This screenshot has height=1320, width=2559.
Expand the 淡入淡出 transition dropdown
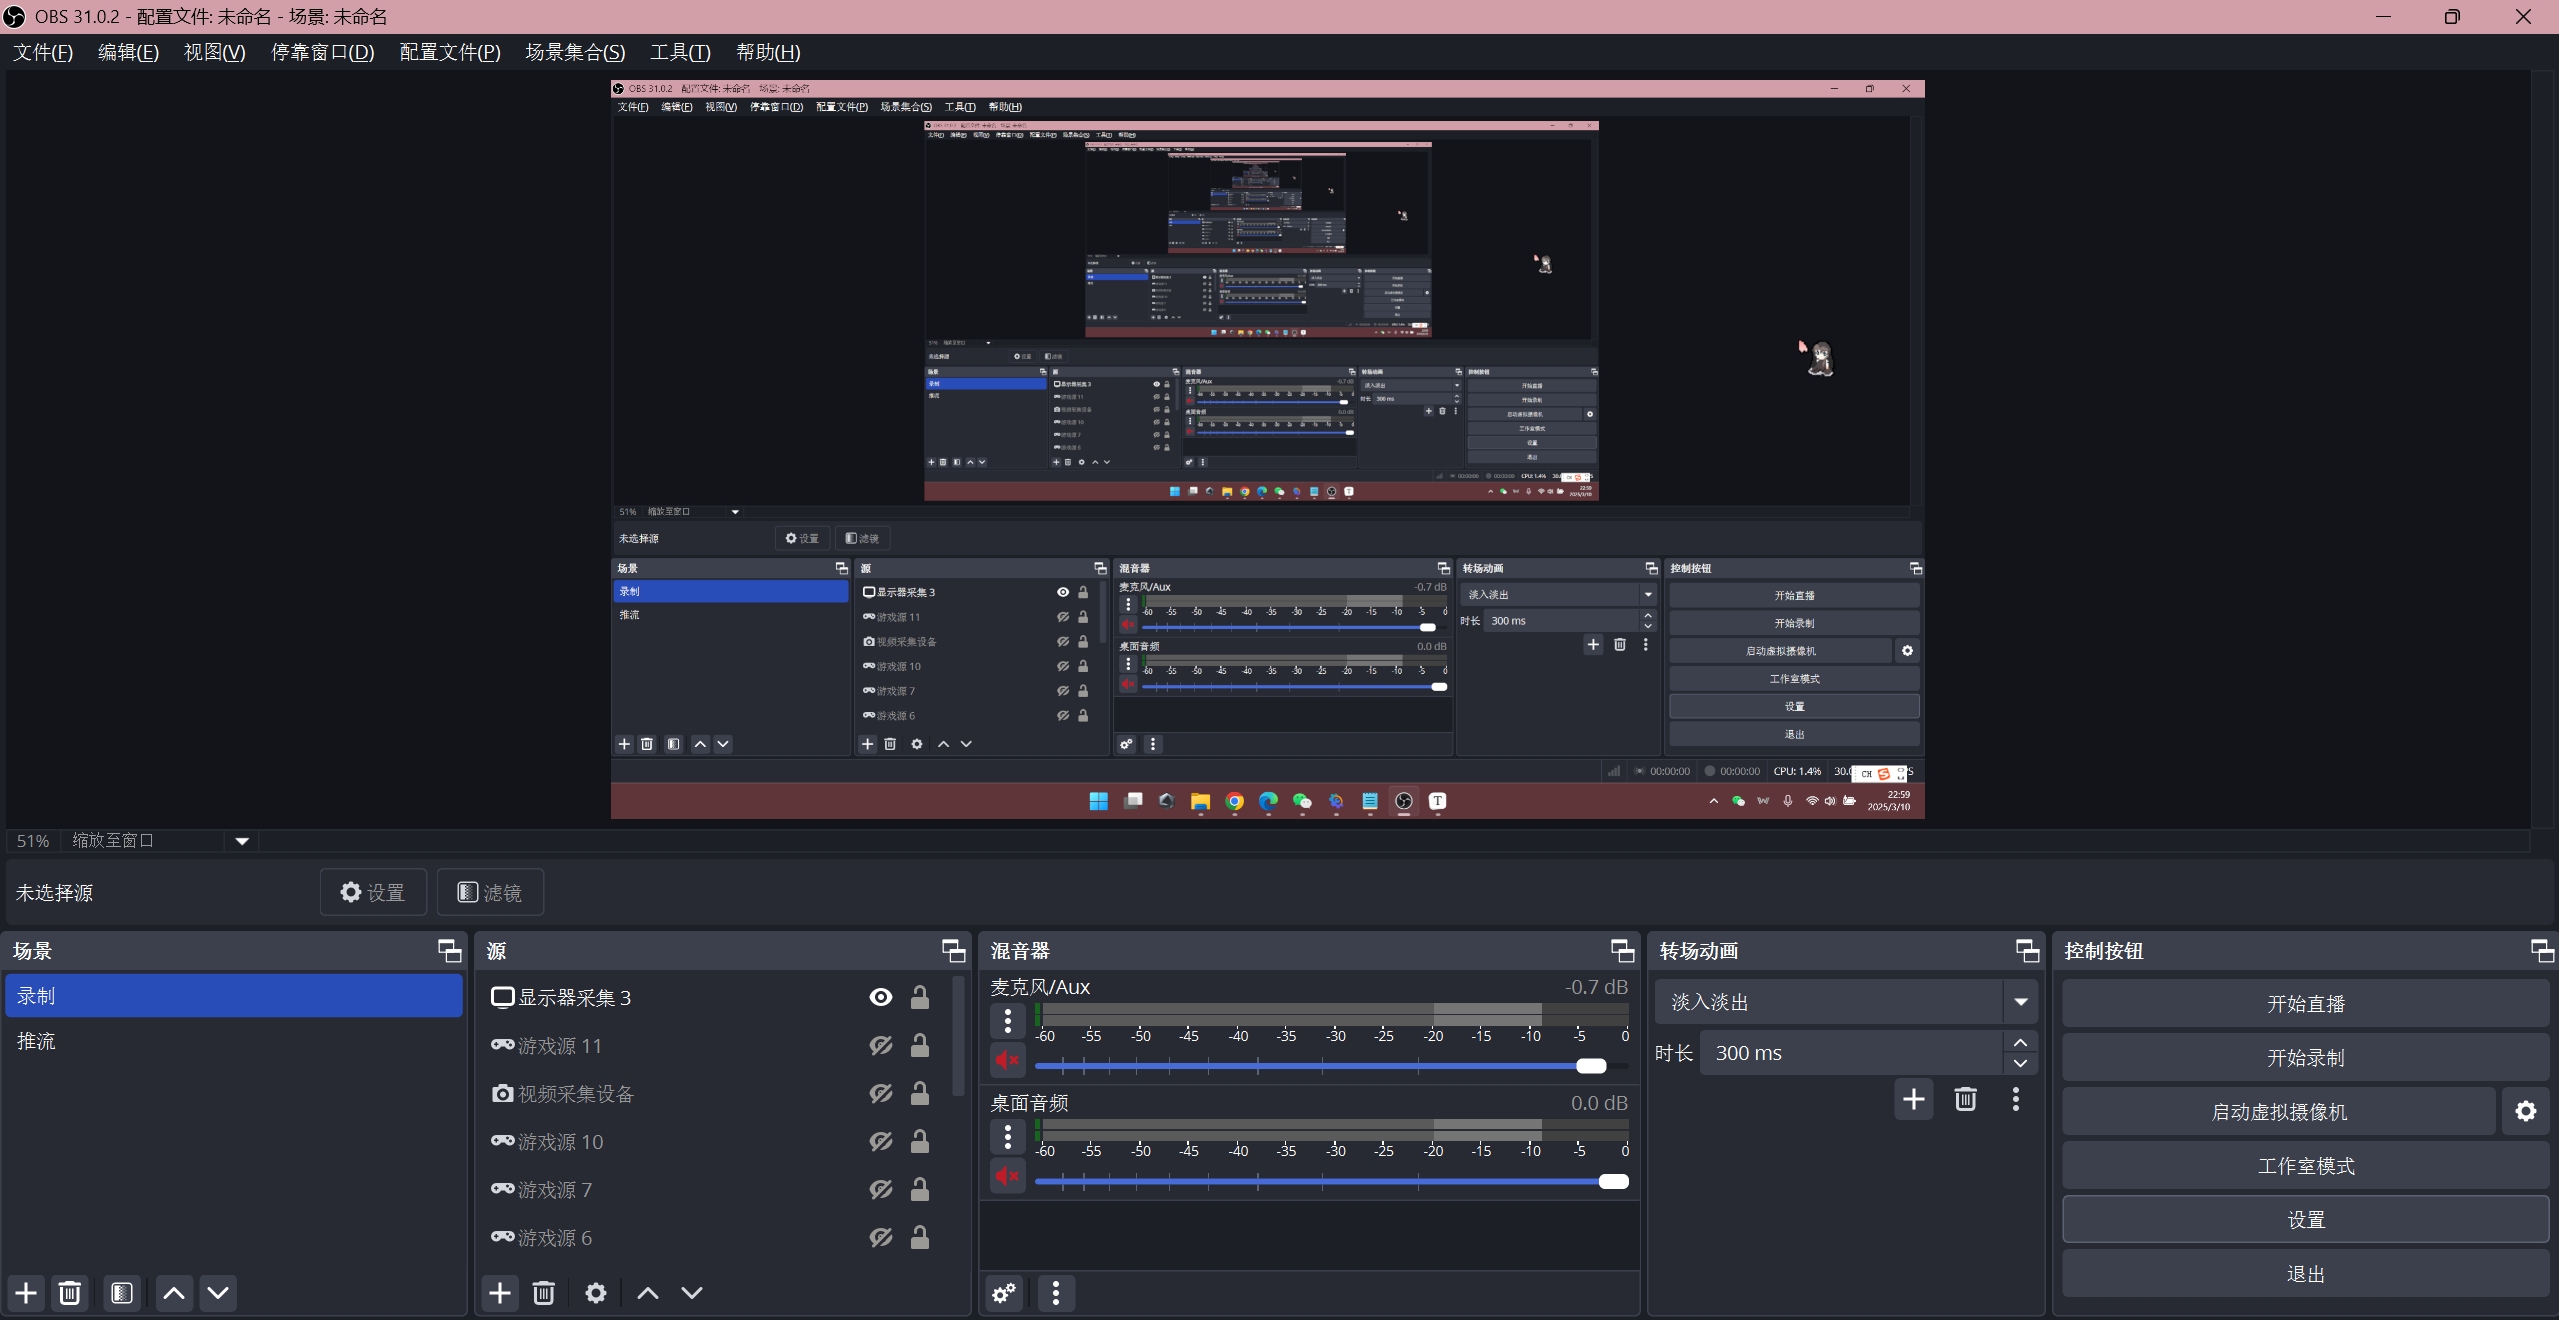tap(2020, 1002)
